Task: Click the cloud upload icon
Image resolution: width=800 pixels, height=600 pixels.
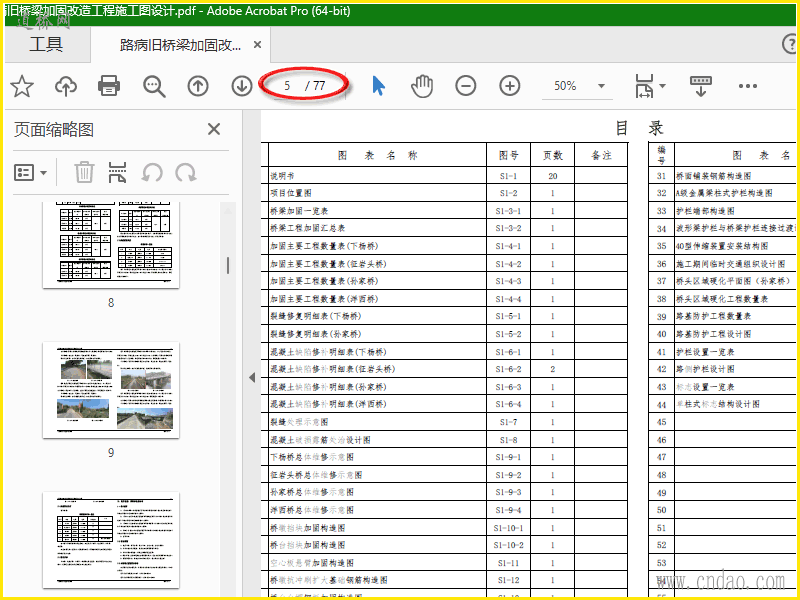Action: (x=66, y=86)
